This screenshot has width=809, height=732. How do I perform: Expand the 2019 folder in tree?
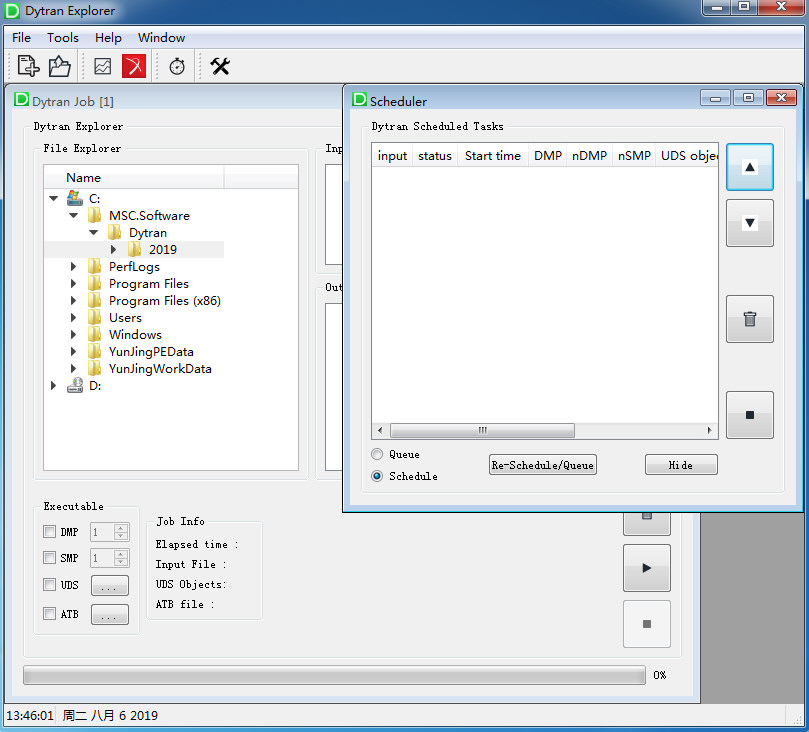pos(114,250)
